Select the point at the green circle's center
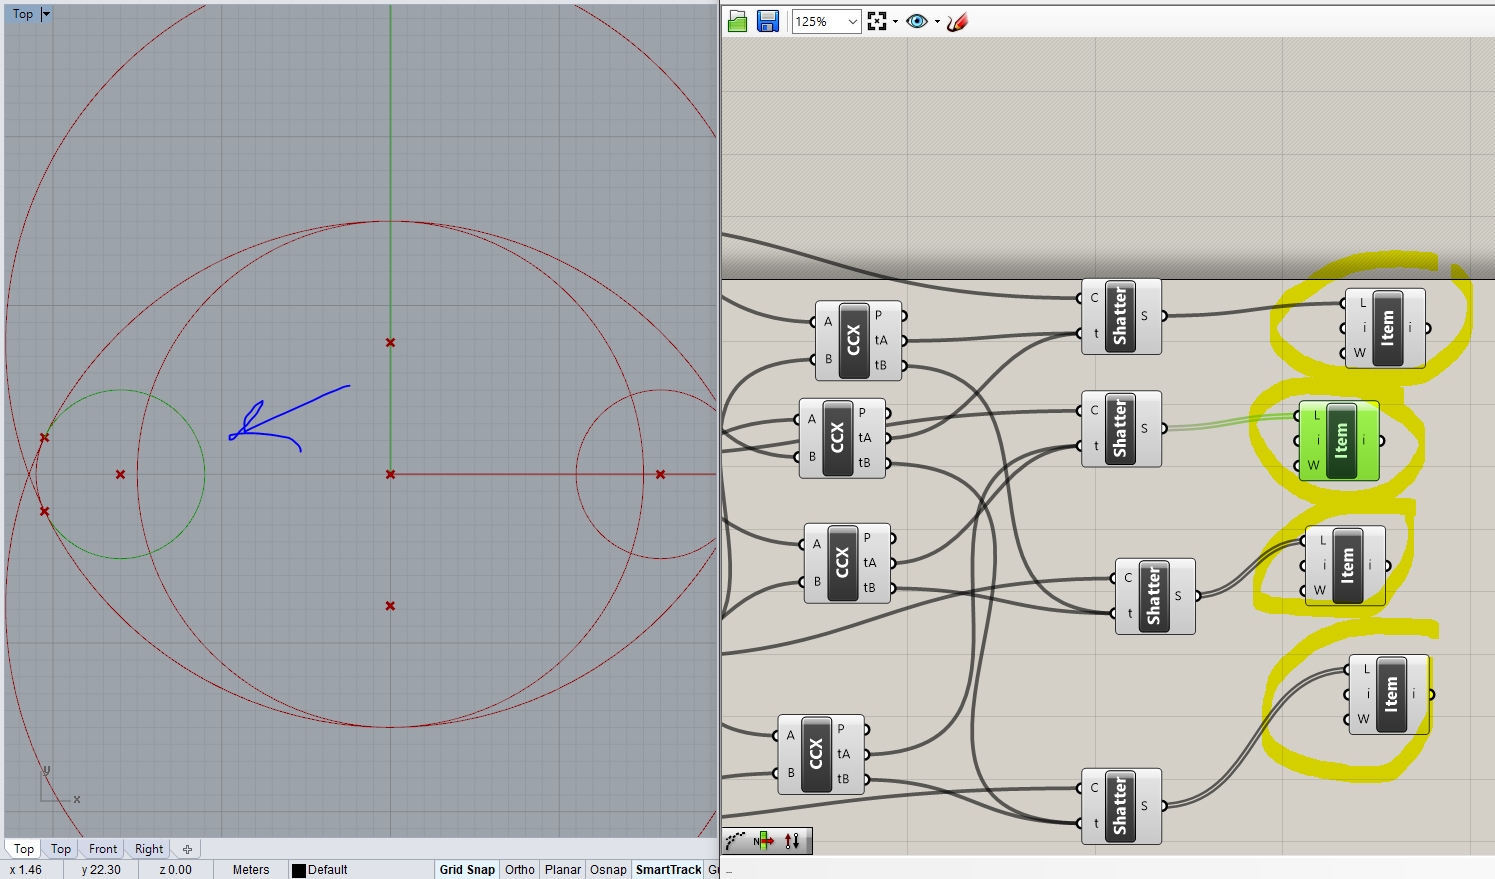This screenshot has width=1495, height=879. pos(120,474)
